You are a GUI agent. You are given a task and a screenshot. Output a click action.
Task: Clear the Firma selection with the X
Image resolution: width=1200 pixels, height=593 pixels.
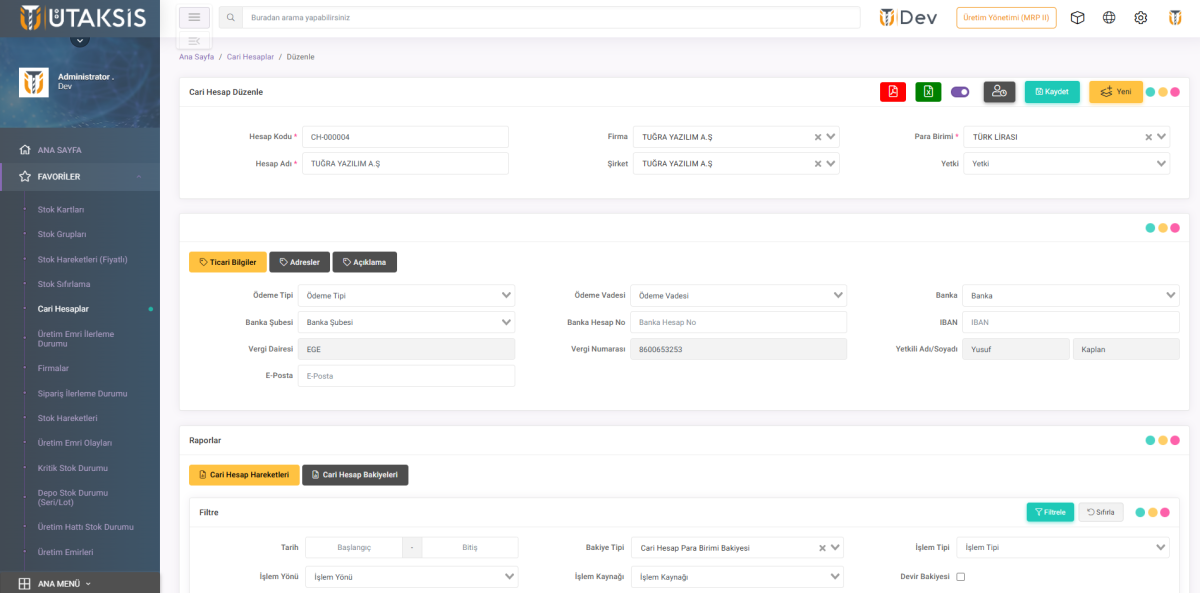point(817,137)
